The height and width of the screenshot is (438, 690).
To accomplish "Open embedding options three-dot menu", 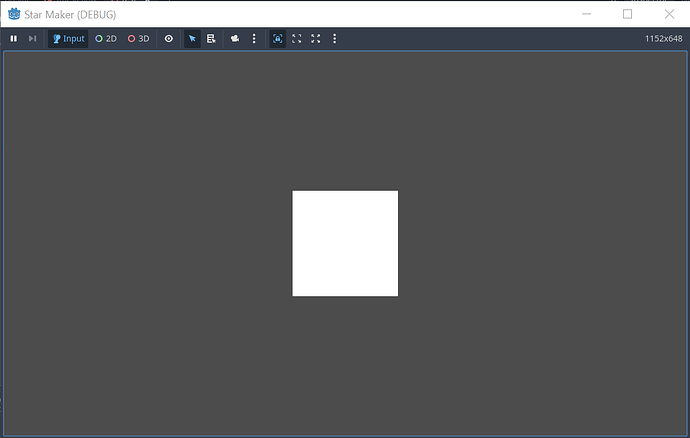I will tap(334, 39).
